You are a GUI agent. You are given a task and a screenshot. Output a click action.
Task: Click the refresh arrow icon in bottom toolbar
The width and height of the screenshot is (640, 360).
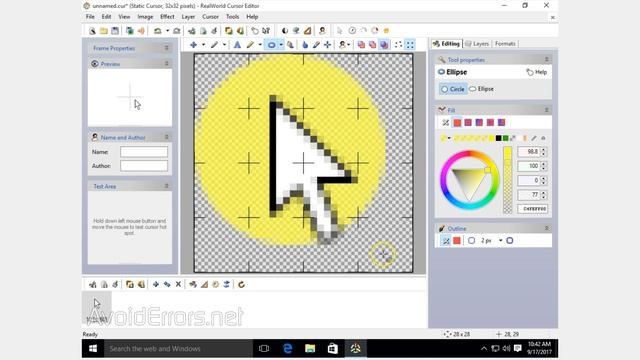coord(241,284)
